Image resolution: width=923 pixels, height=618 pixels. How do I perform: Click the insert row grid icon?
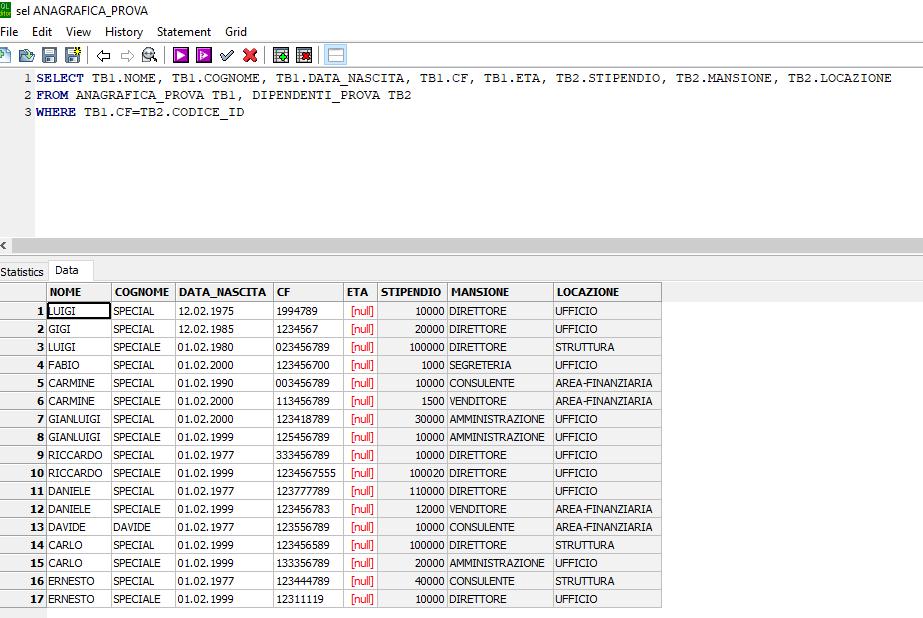[281, 55]
